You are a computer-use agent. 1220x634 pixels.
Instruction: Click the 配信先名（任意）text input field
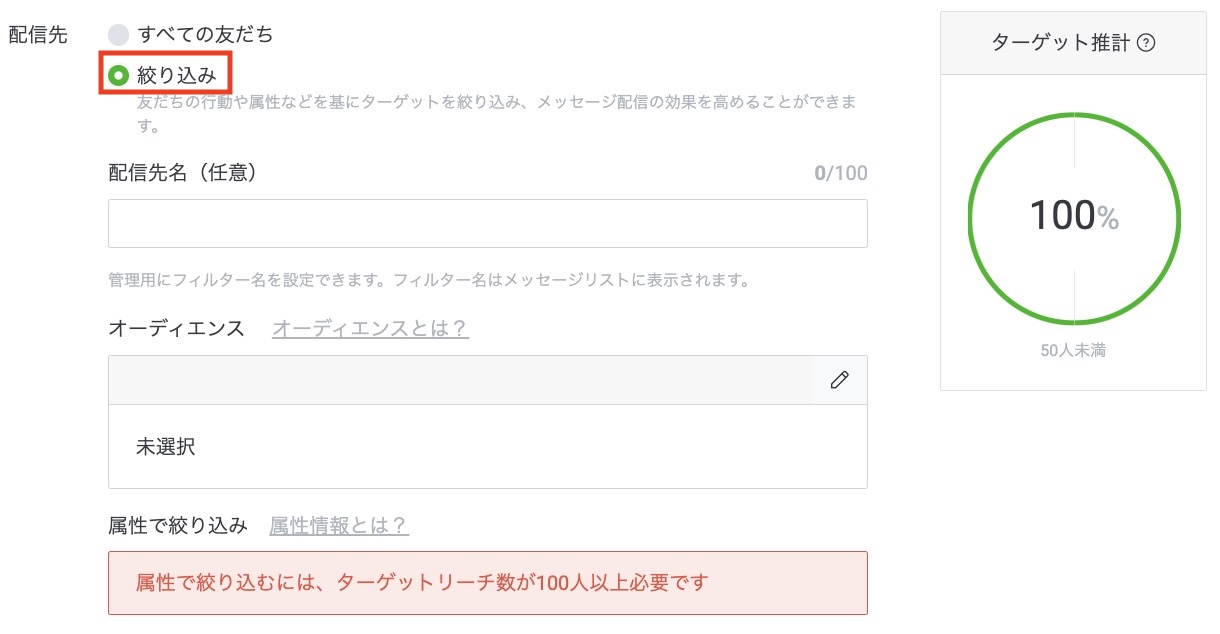487,222
